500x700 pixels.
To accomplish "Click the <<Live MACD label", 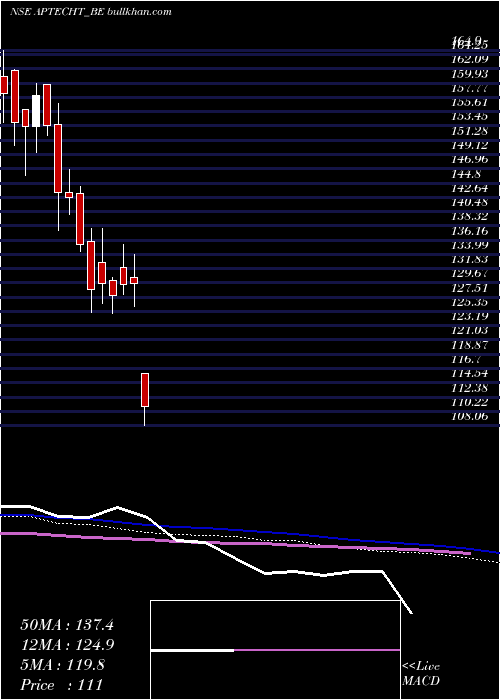I will (421, 674).
